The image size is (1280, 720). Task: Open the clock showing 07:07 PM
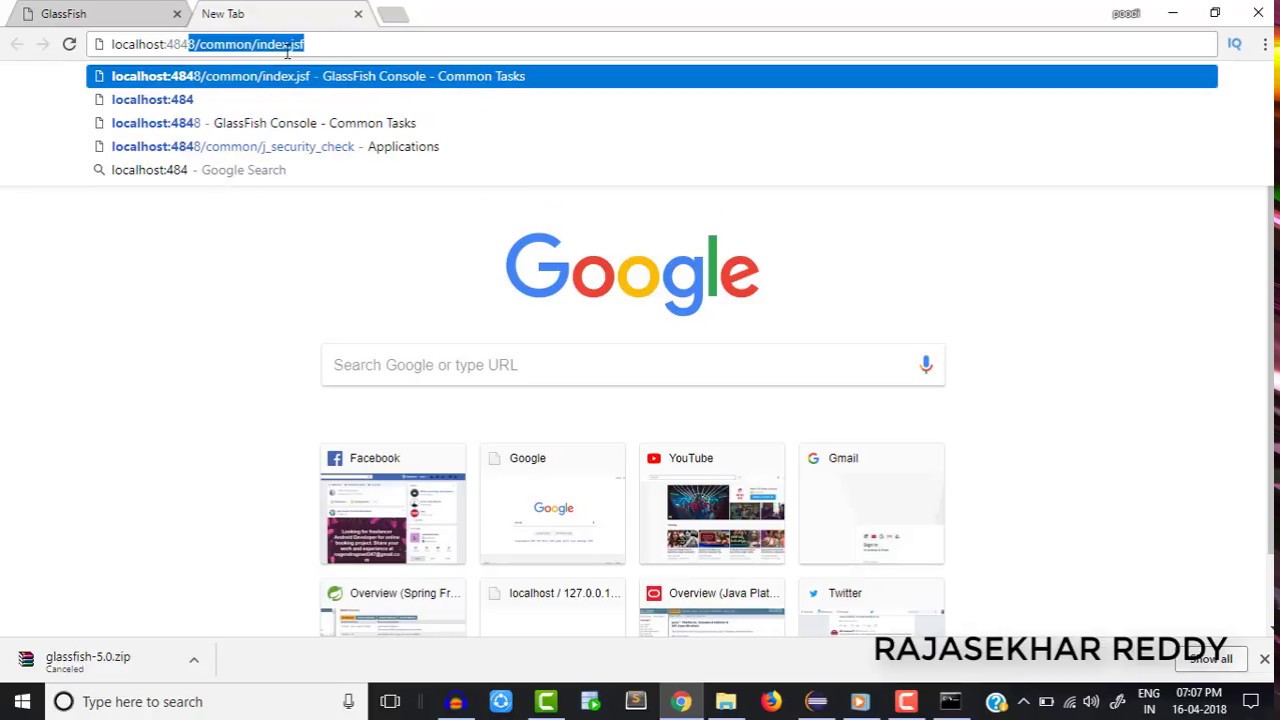1199,702
